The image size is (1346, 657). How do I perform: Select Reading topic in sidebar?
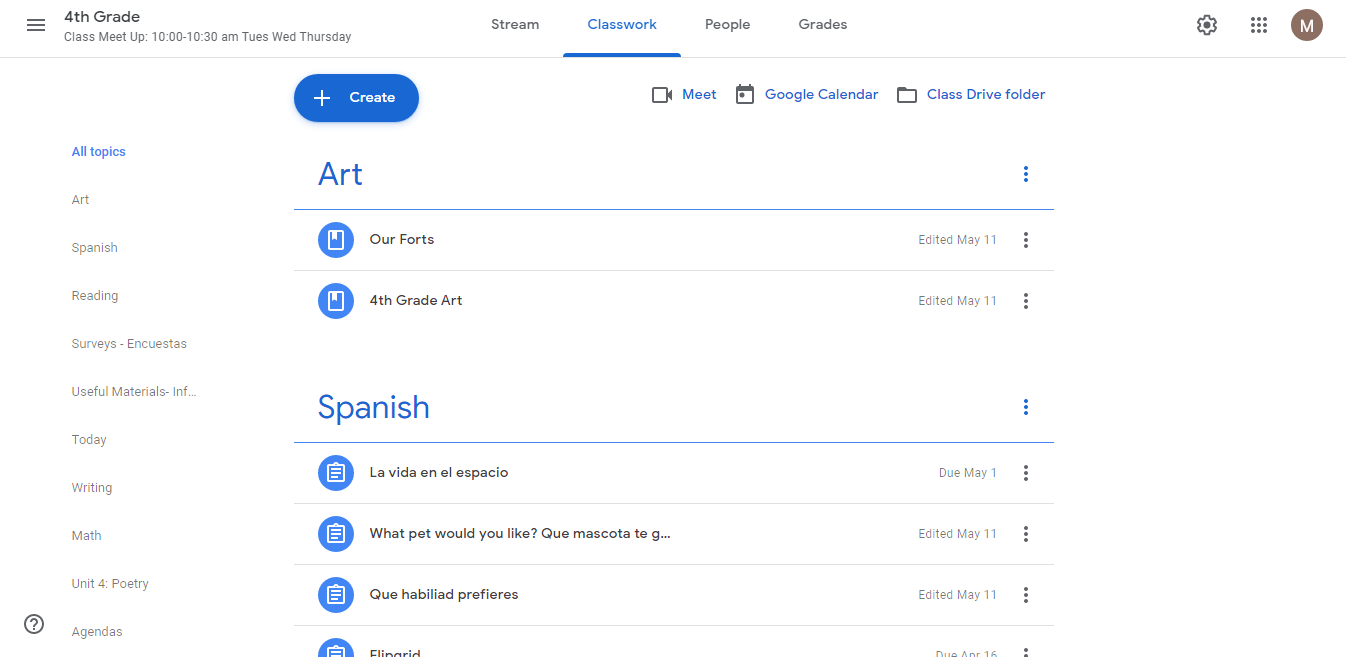pos(95,296)
